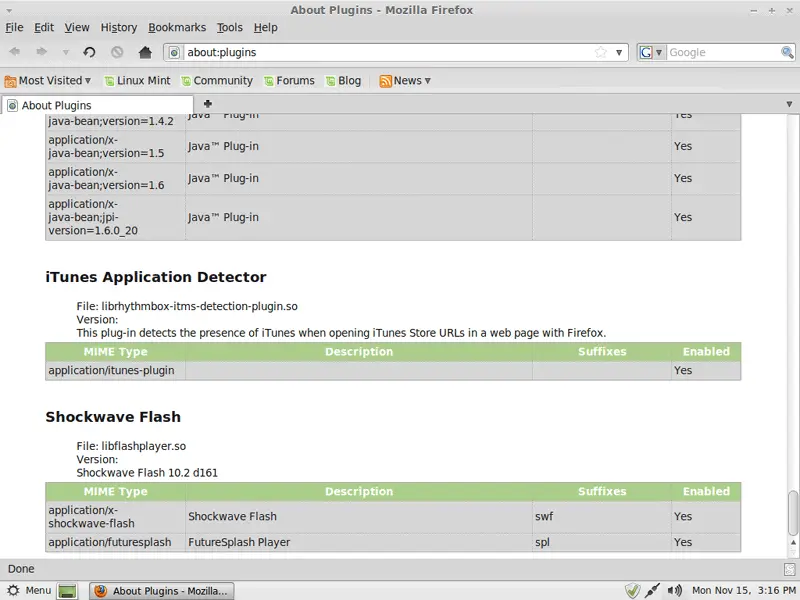Click iTunes table MIME Type header
Image resolution: width=800 pixels, height=600 pixels.
point(115,352)
